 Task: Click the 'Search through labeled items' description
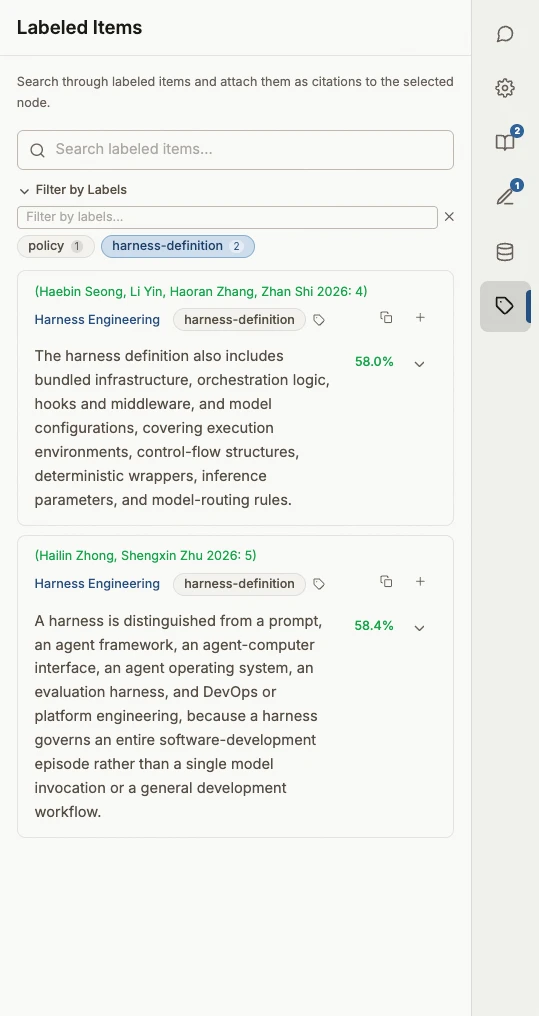(x=235, y=92)
